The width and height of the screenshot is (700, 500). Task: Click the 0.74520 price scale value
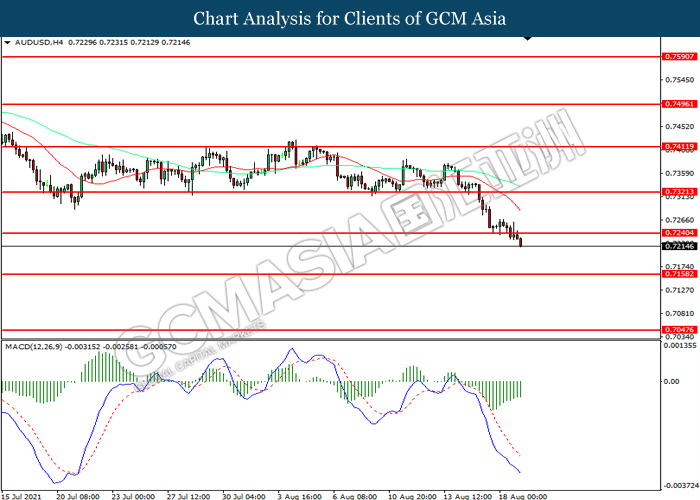tap(679, 127)
